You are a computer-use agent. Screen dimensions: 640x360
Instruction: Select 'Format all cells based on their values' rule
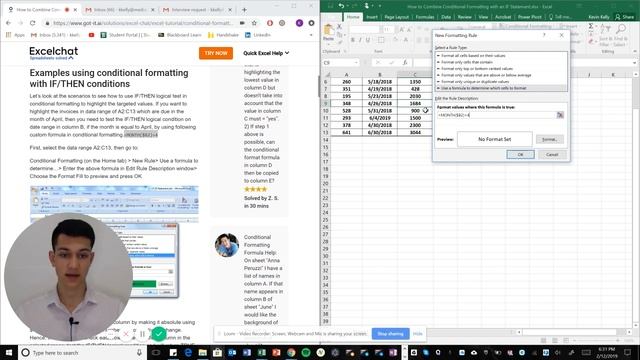(x=501, y=56)
